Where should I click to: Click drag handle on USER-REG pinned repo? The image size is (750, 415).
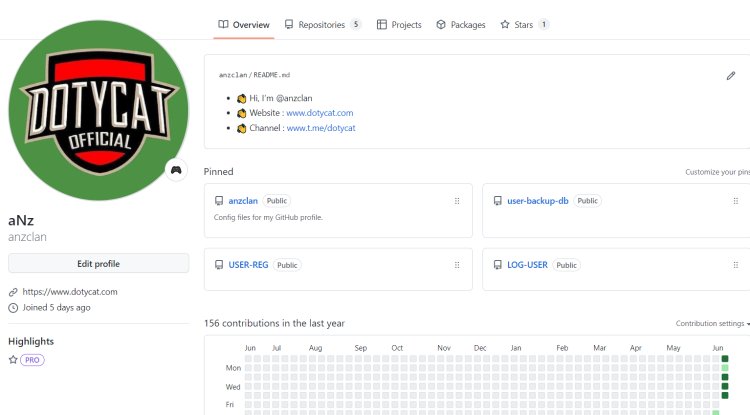point(457,265)
